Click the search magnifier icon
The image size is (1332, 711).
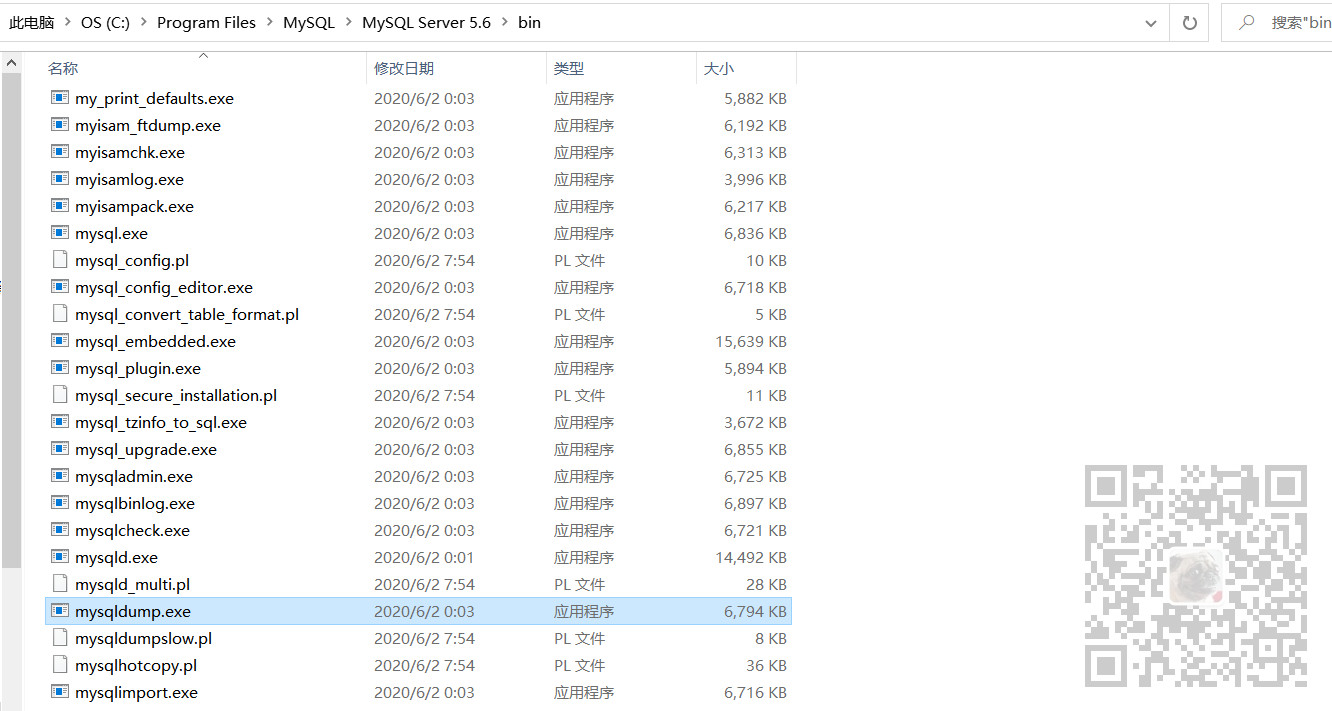1246,22
